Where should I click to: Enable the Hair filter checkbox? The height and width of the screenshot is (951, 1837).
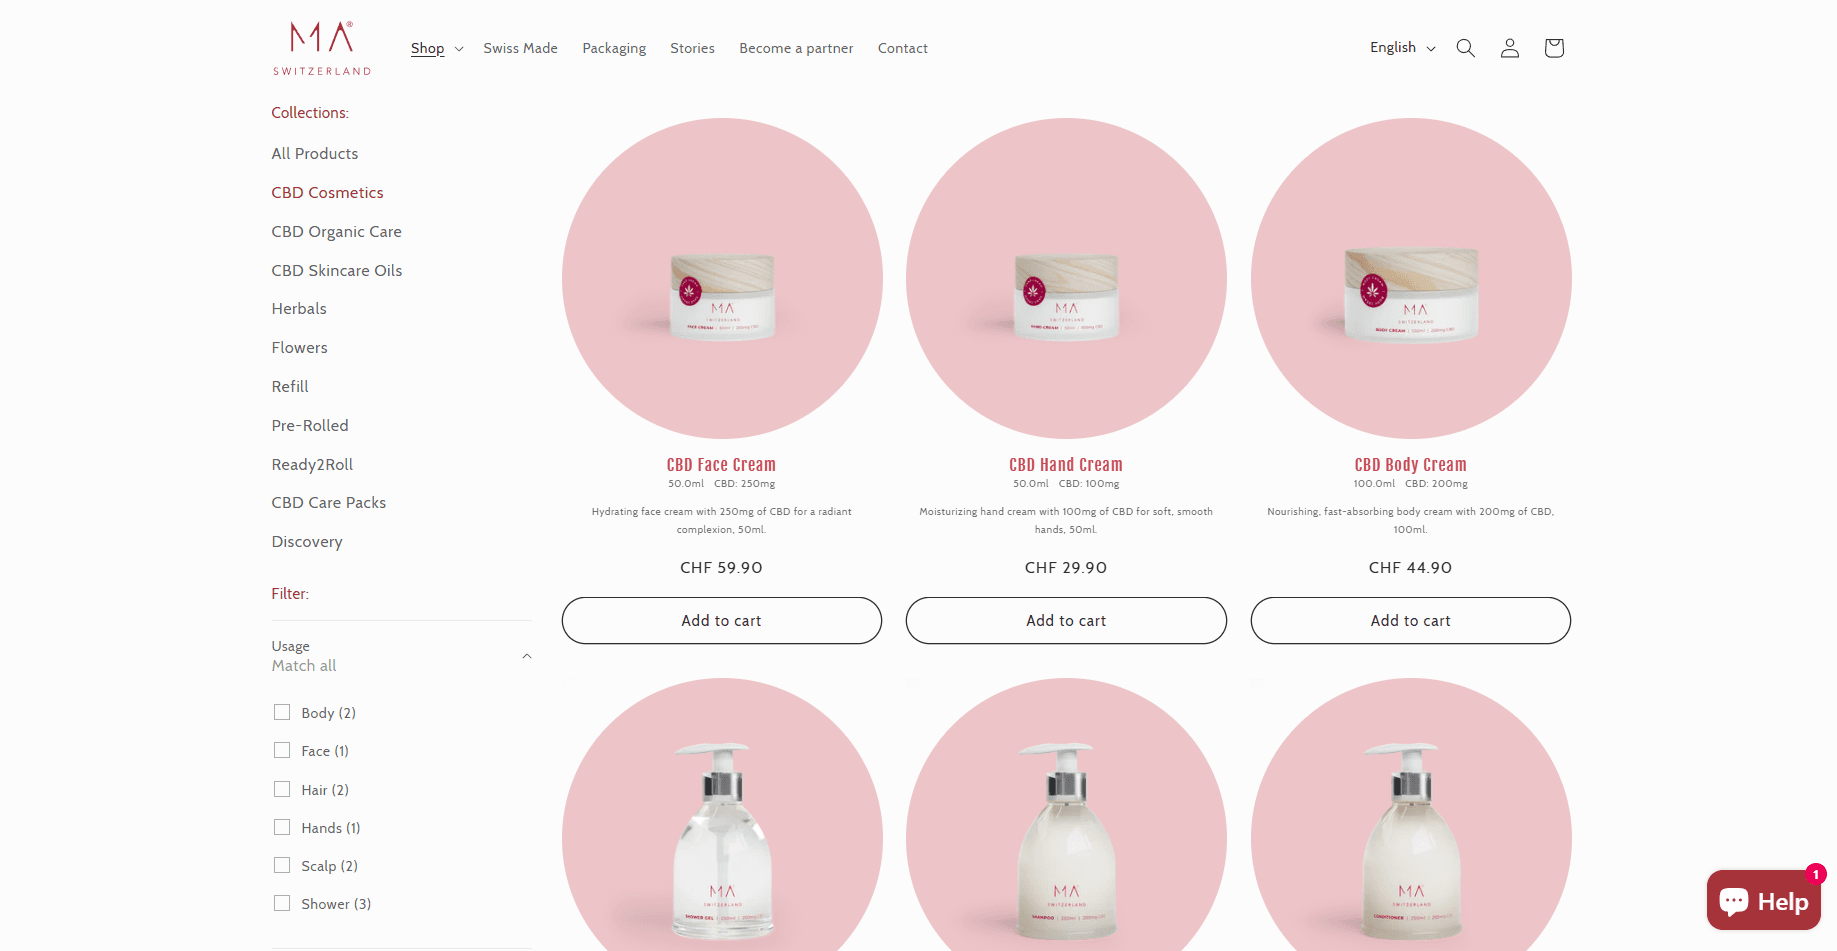point(282,789)
